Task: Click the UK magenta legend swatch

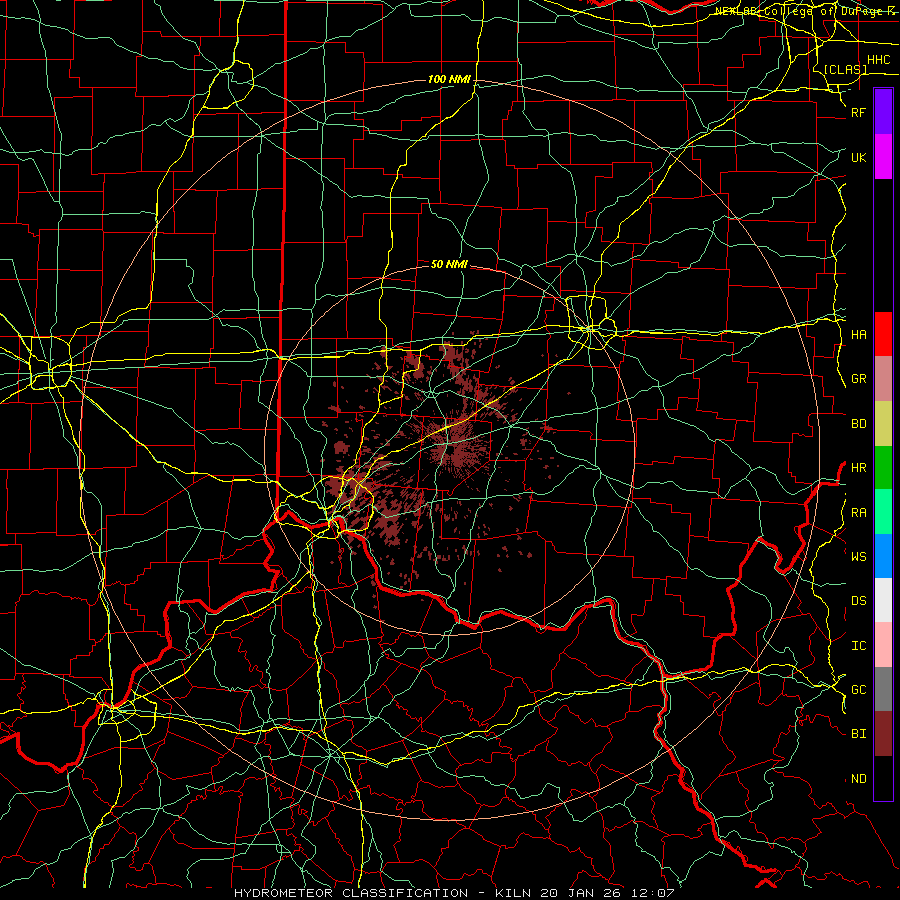Action: click(883, 156)
